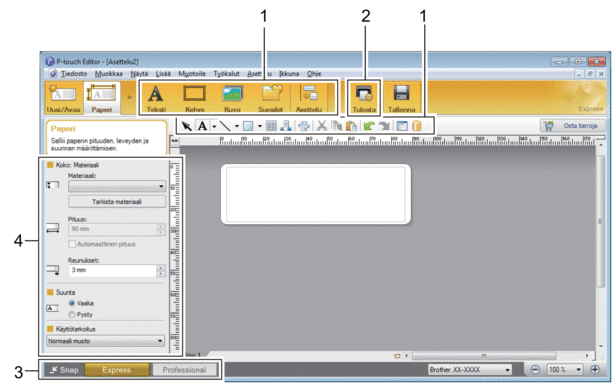The width and height of the screenshot is (616, 388).
Task: Open the Suosikit favorites folder icon
Action: coord(272,93)
